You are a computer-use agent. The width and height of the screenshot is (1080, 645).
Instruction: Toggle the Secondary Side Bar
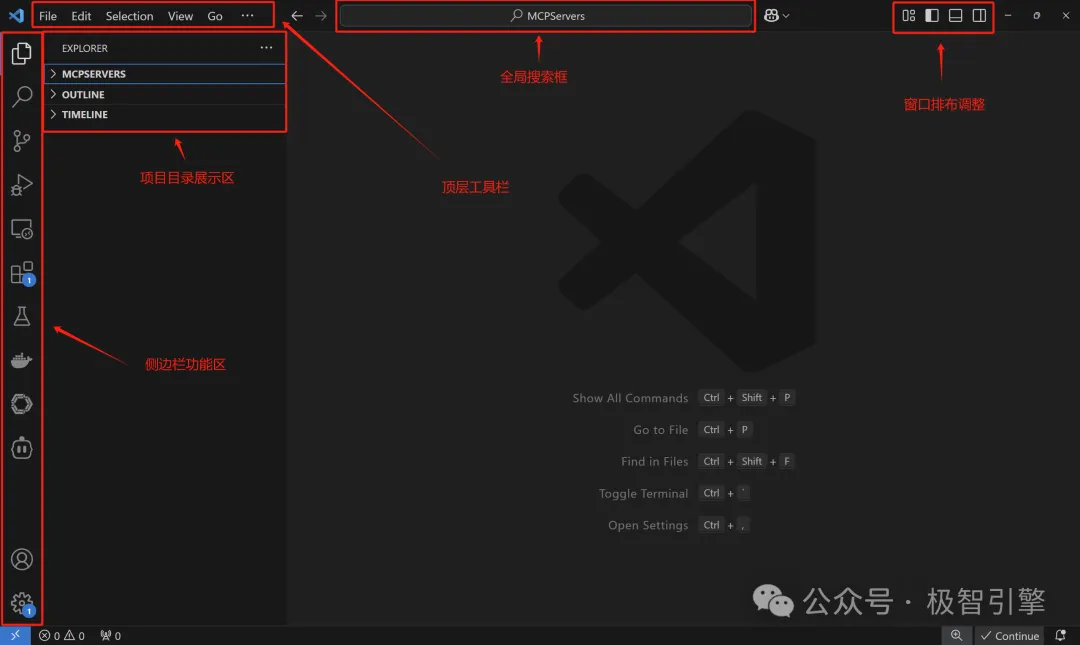coord(979,15)
